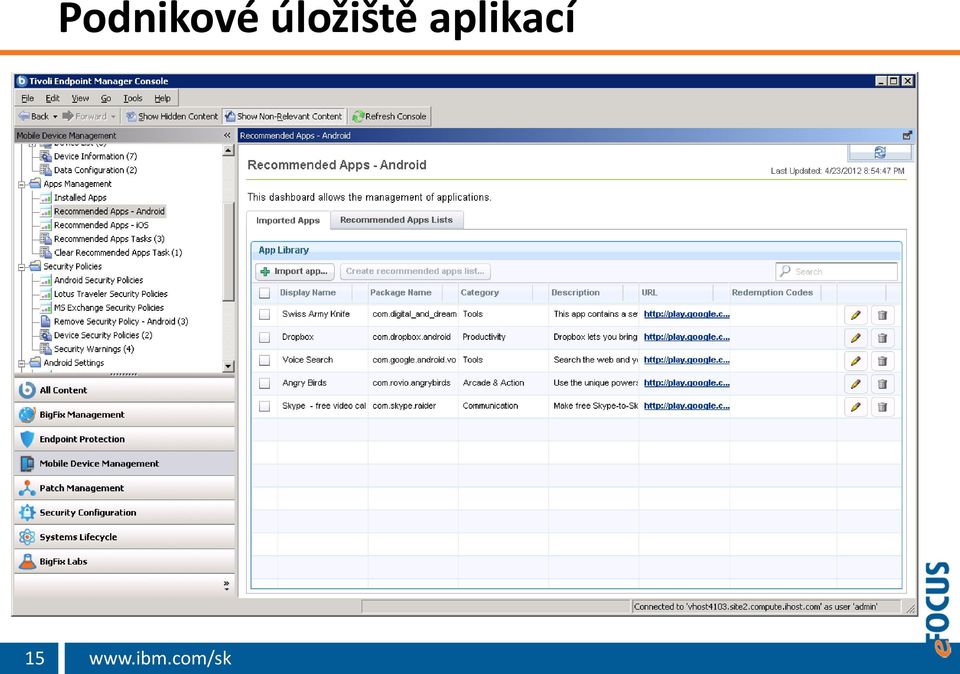Viewport: 960px width, 674px height.
Task: Click Refresh Console
Action: 389,116
